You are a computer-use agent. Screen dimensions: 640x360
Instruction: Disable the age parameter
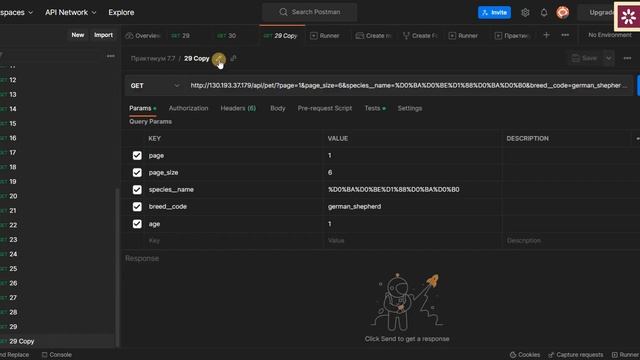tap(137, 224)
